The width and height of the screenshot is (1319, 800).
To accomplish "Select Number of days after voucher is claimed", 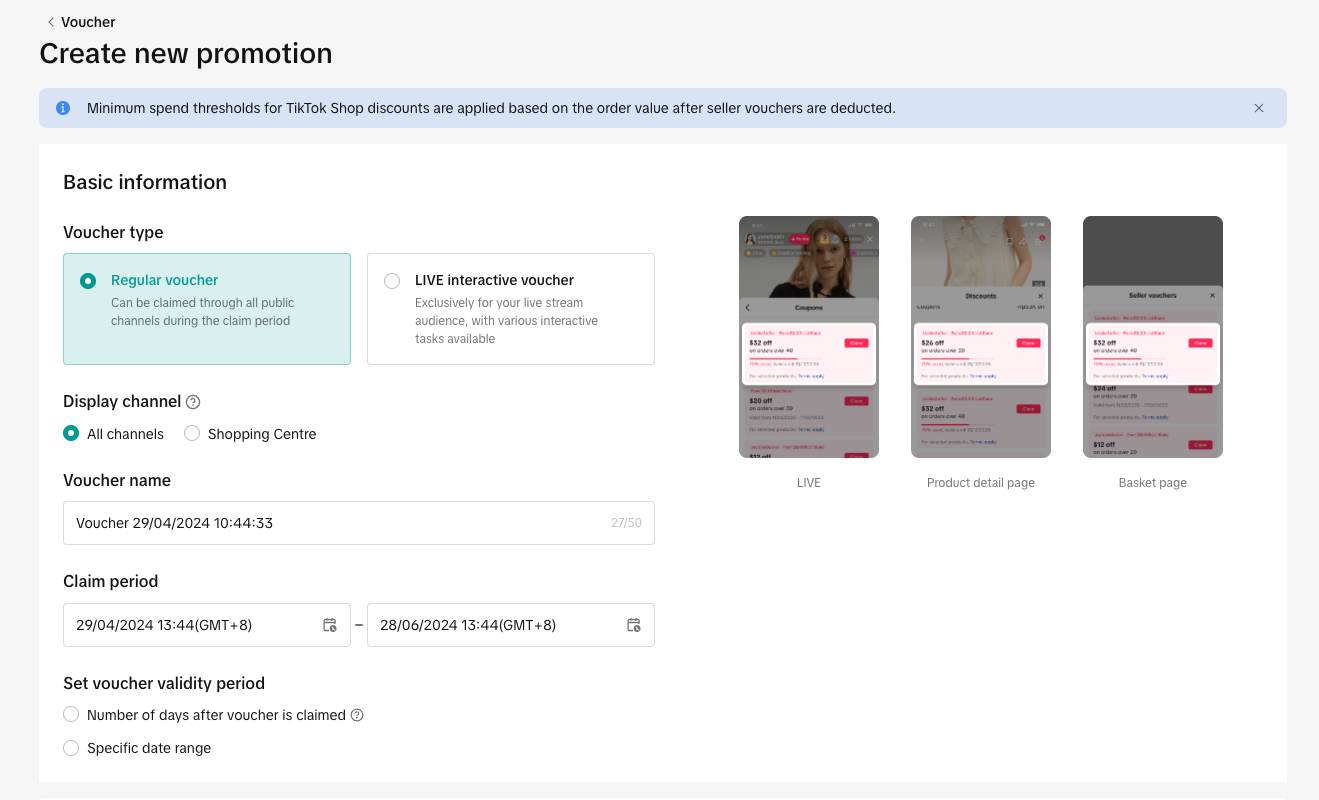I will click(71, 715).
